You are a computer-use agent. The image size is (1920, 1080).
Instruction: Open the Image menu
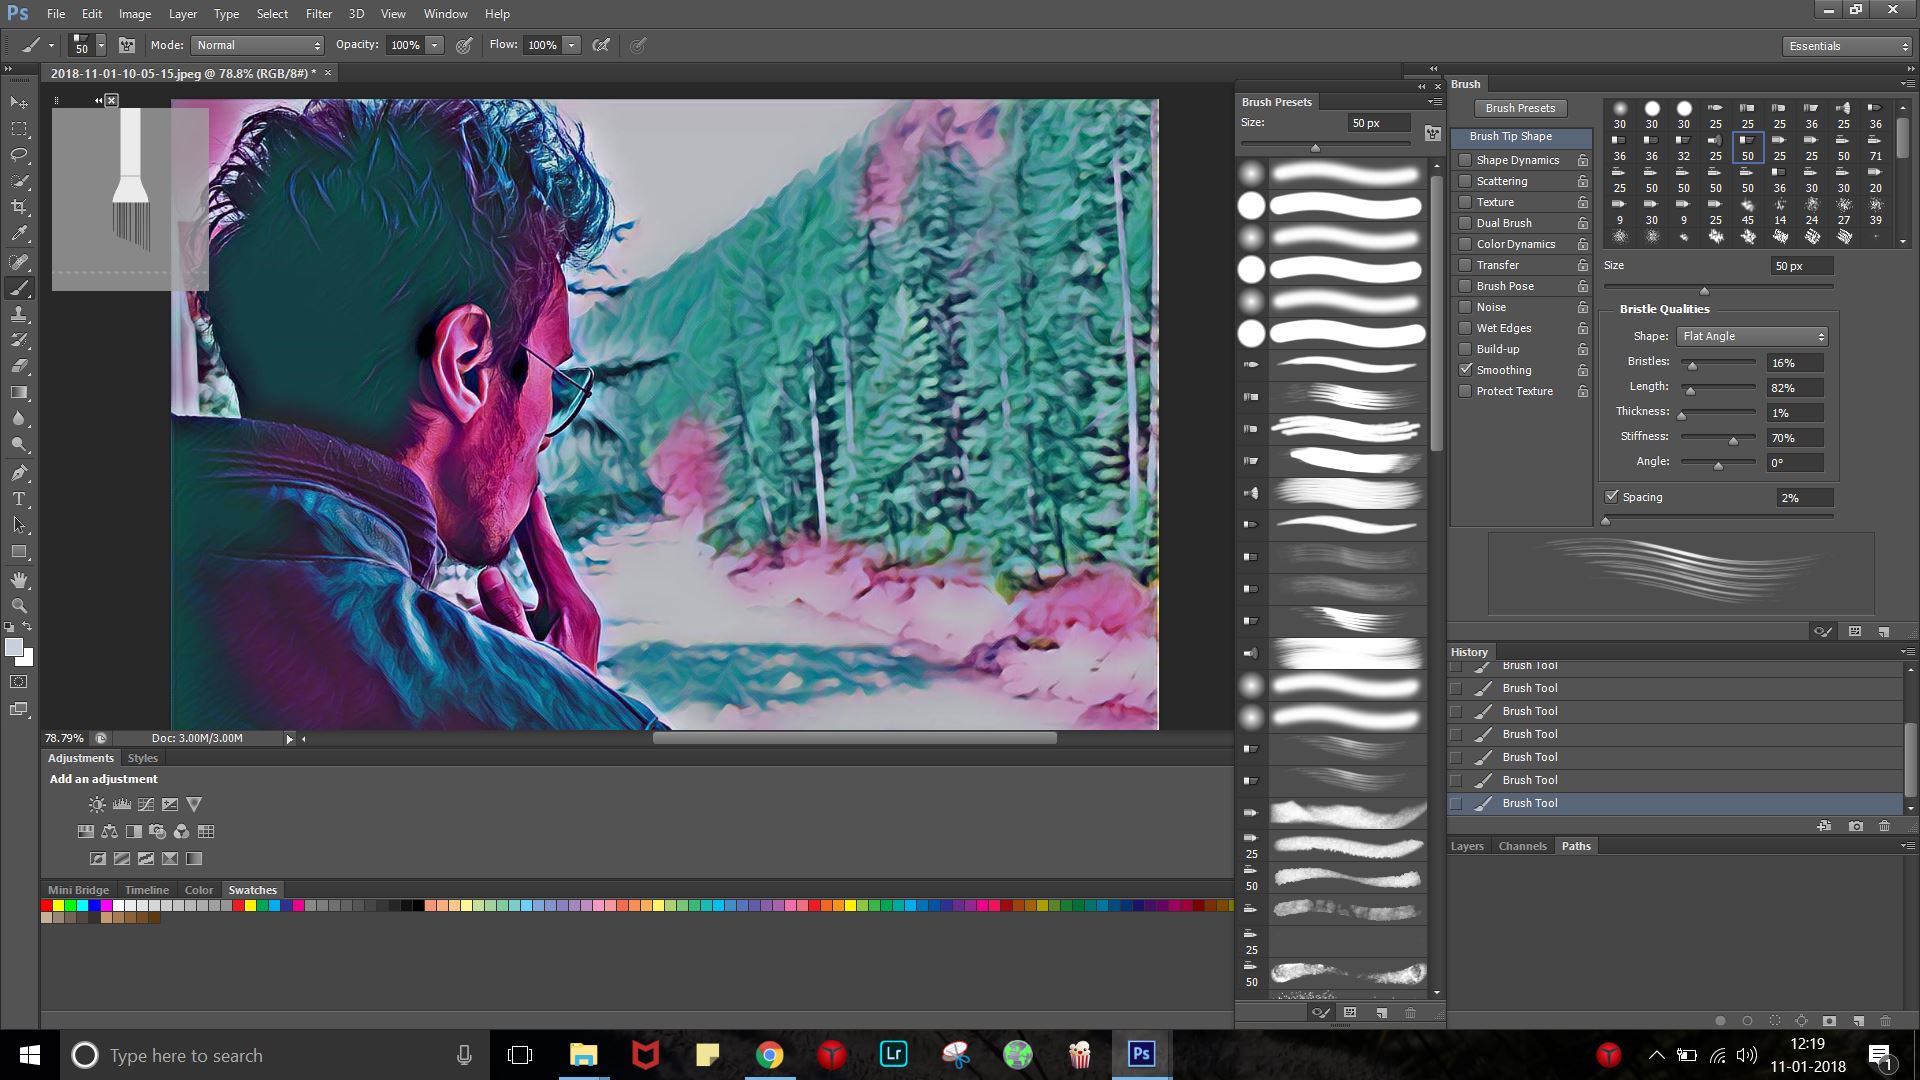pyautogui.click(x=135, y=14)
